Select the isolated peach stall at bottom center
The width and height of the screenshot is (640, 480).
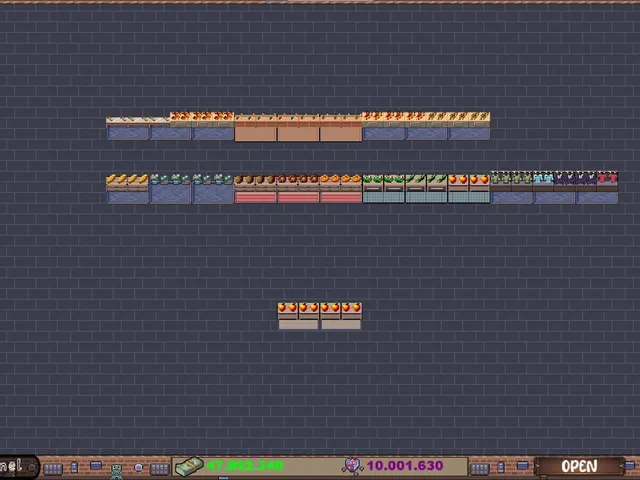(x=320, y=316)
